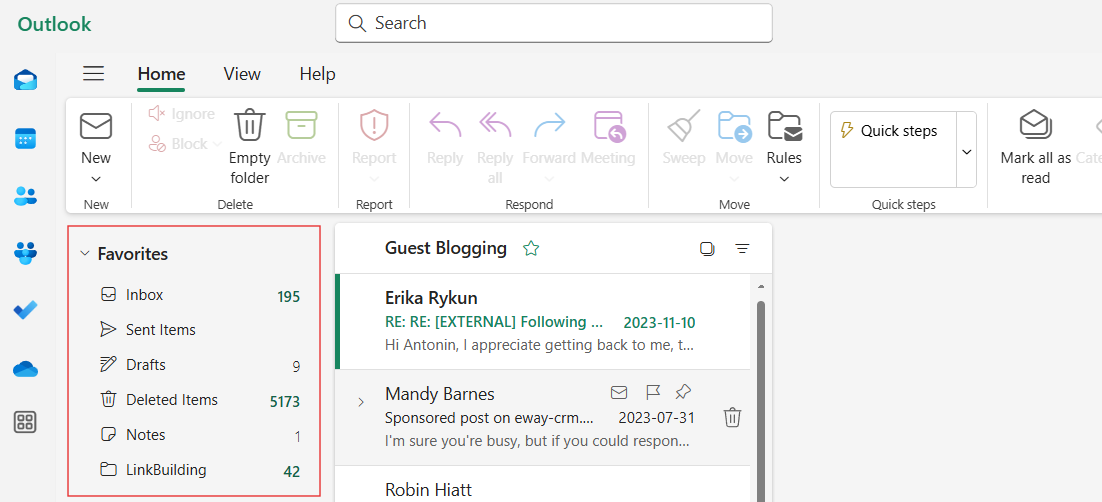Delete the Mandy Barnes message

tap(732, 417)
